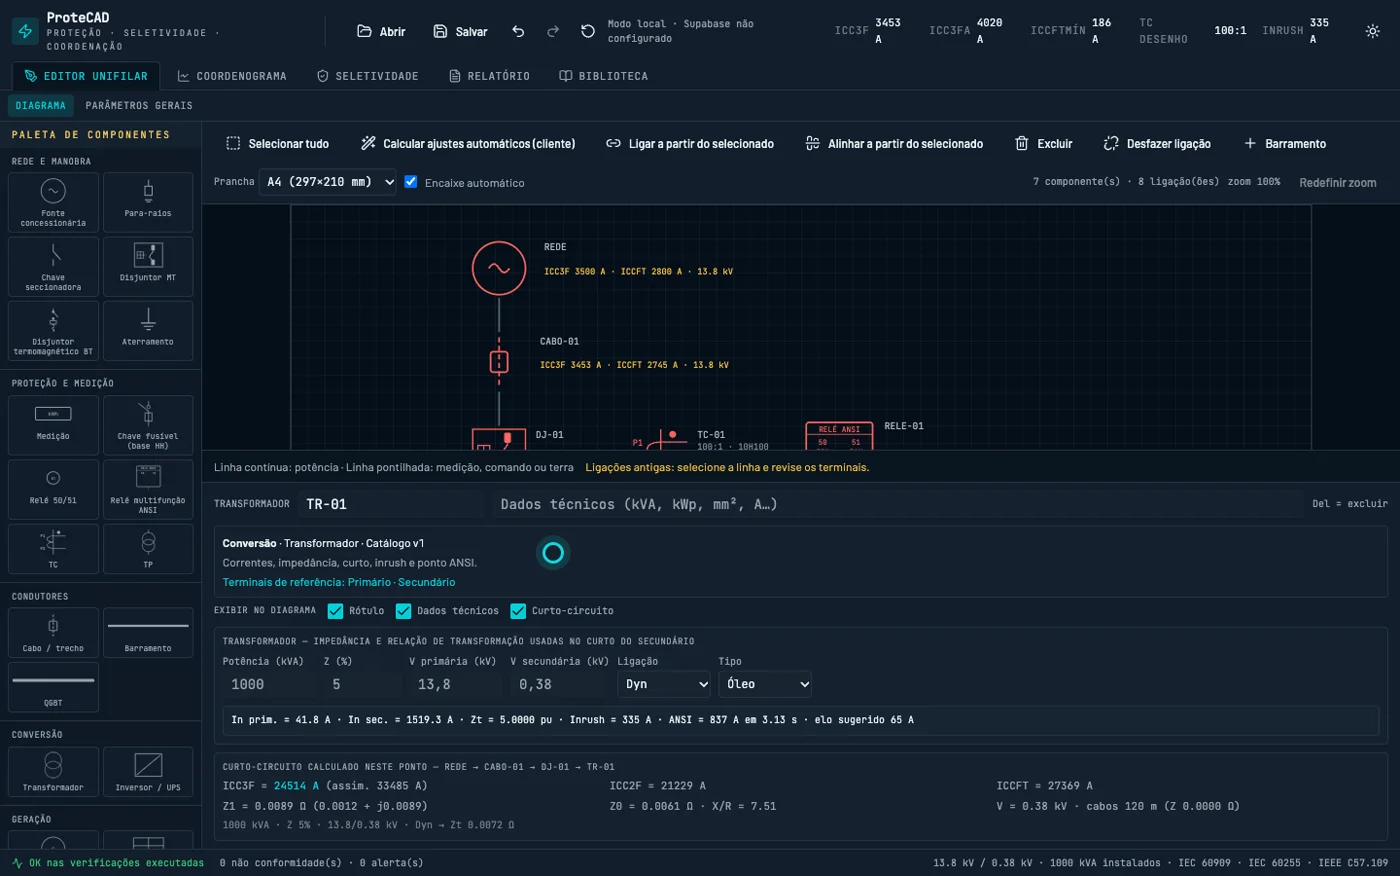Viewport: 1400px width, 876px height.
Task: Choose the Relé 50/51 component
Action: [53, 489]
